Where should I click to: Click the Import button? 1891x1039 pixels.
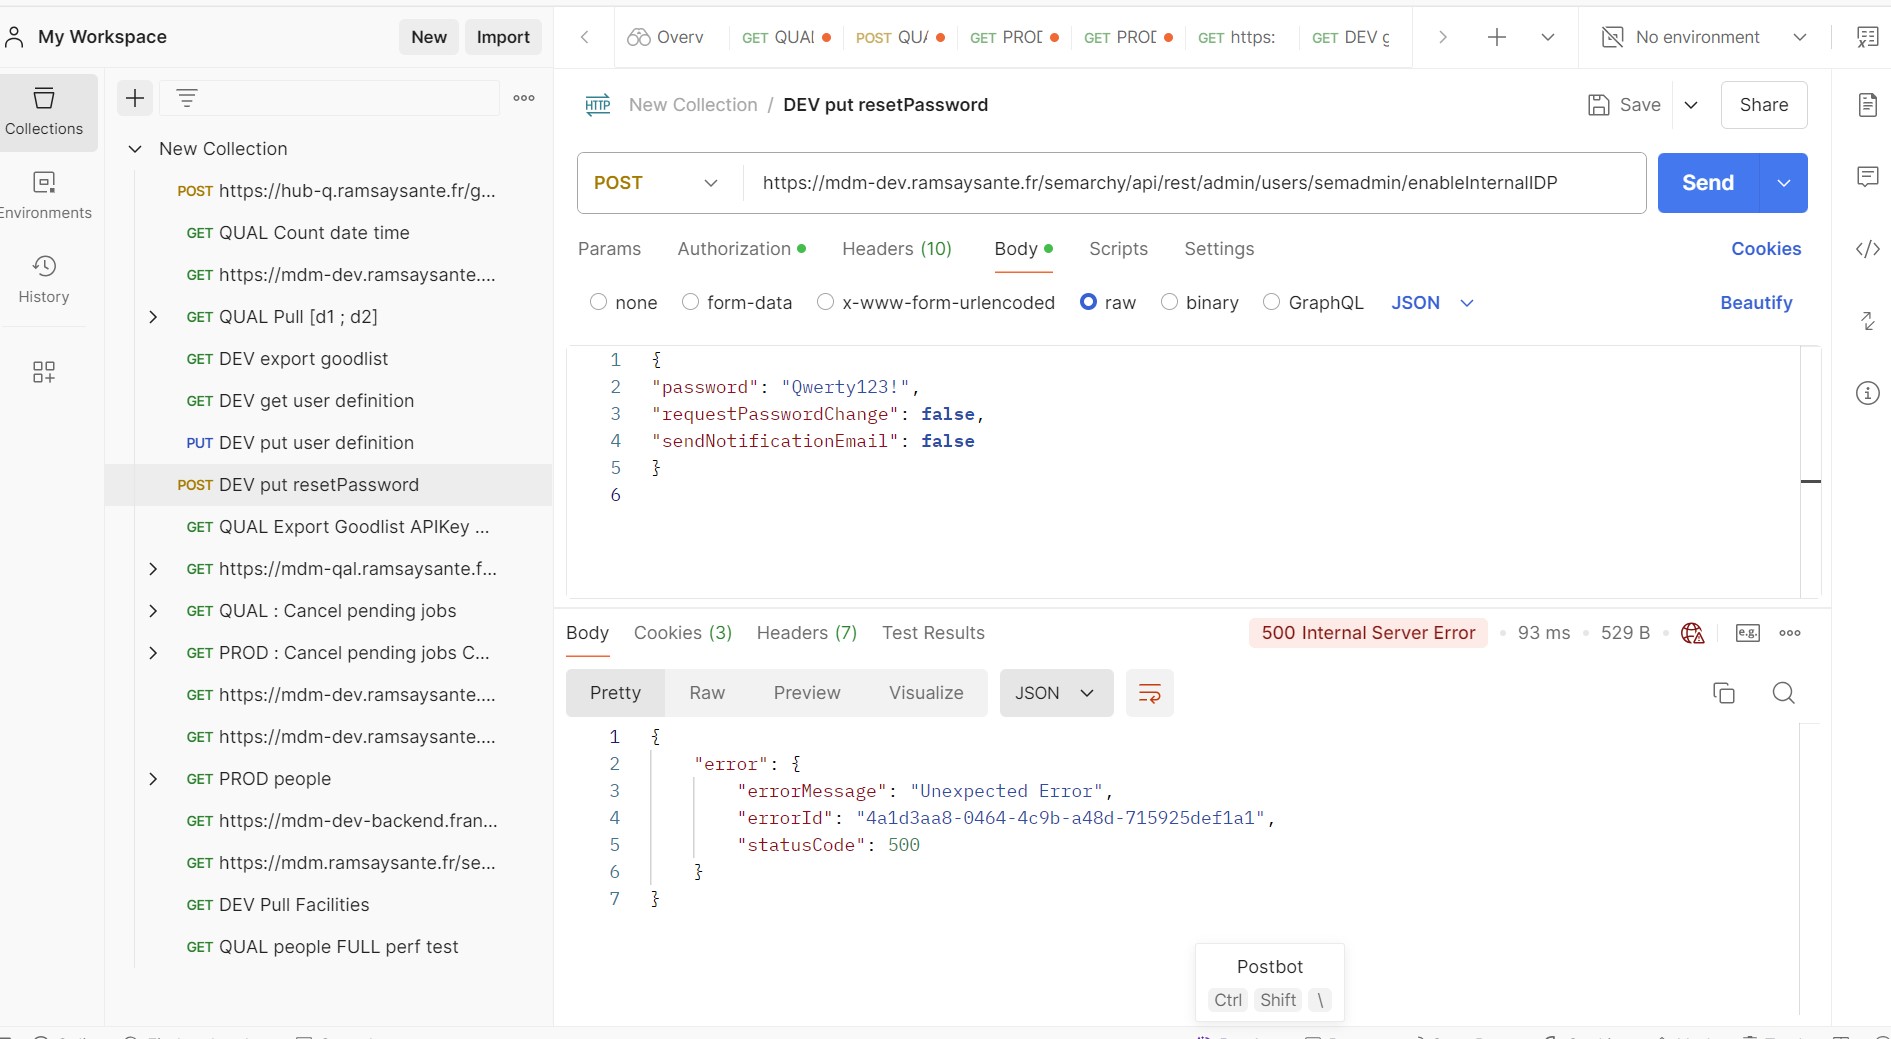coord(503,37)
